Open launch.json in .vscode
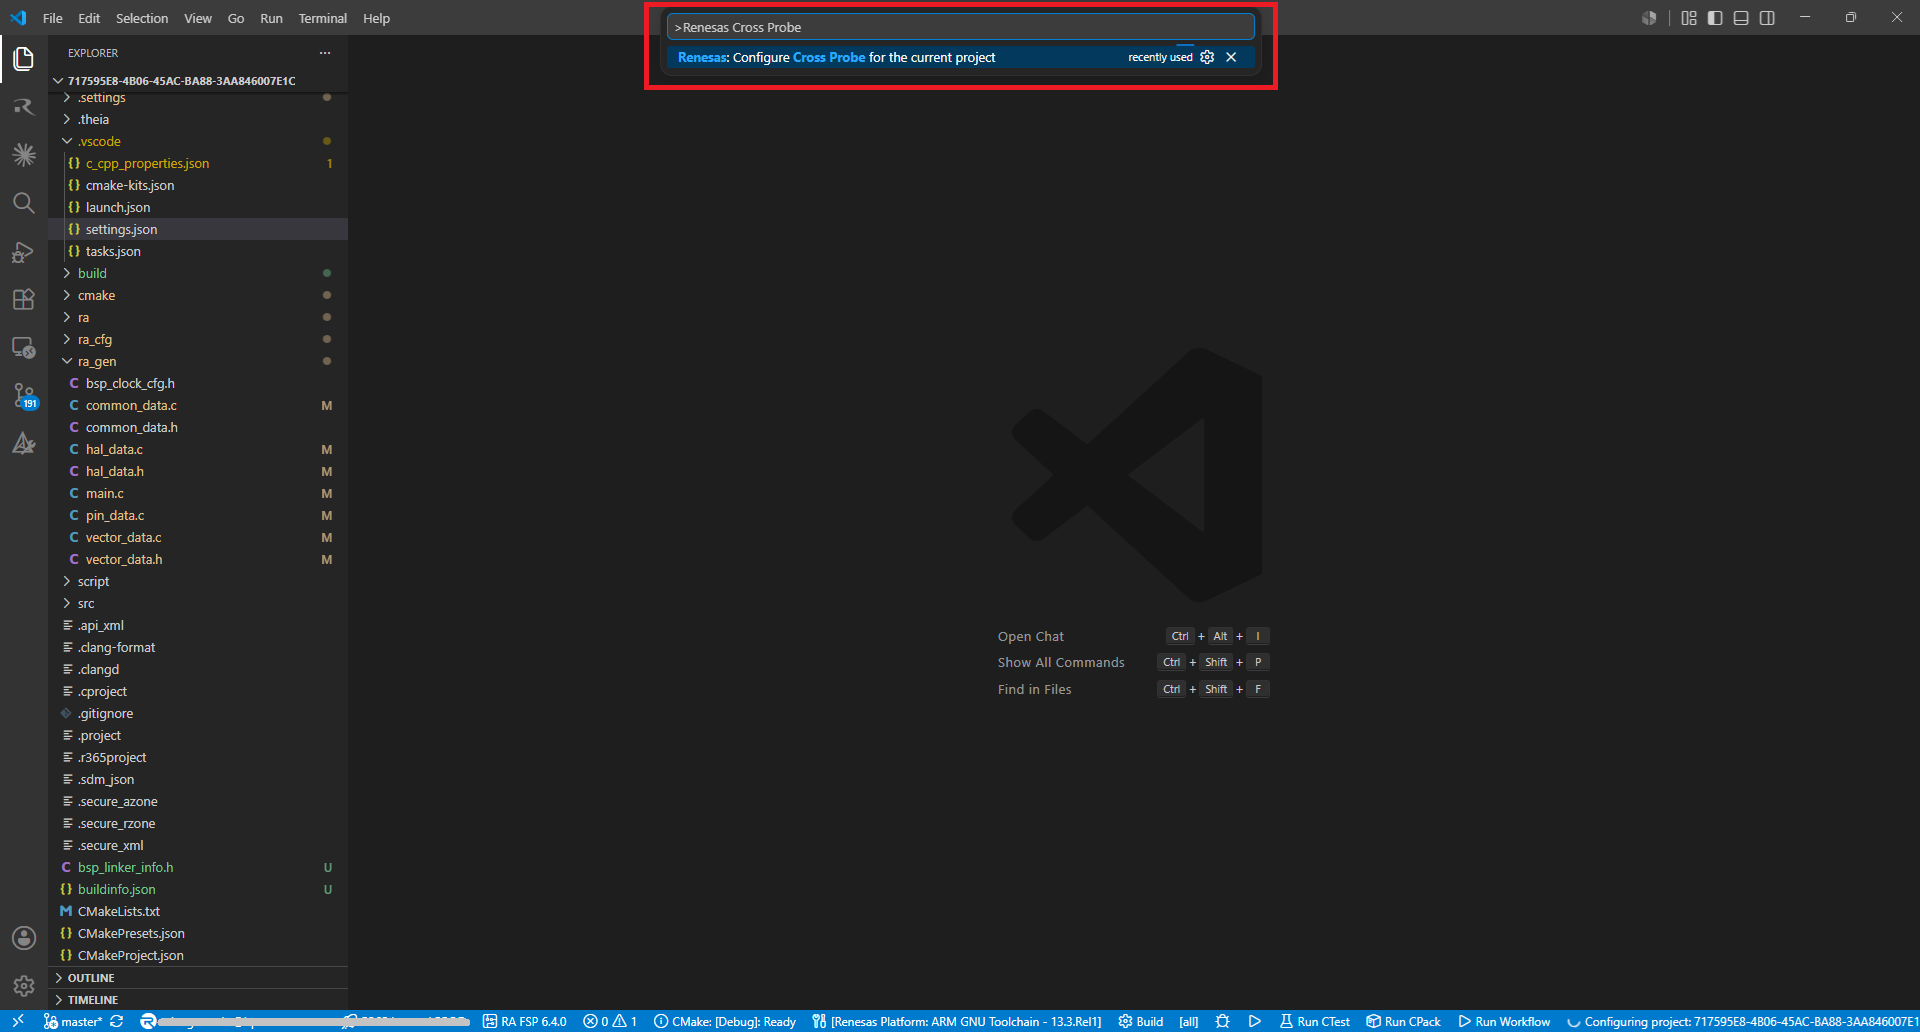This screenshot has height=1032, width=1920. pos(198,207)
